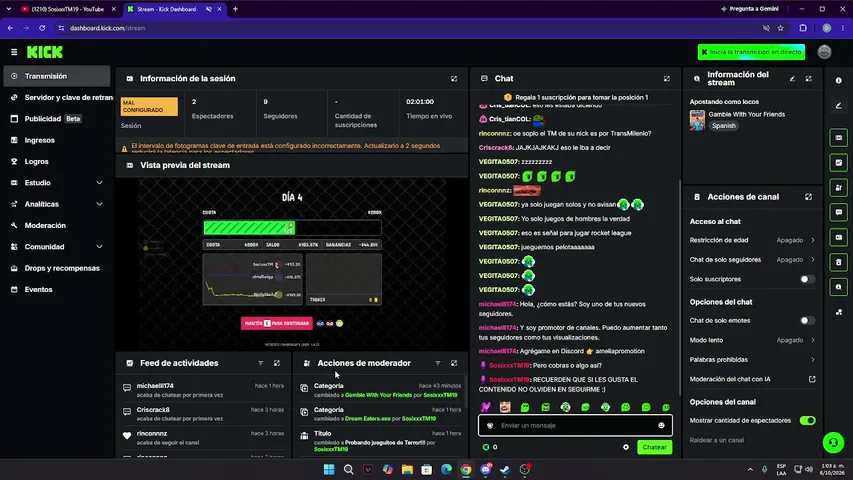Viewport: 853px width, 480px height.
Task: Open Eventos in the sidebar
Action: point(57,290)
